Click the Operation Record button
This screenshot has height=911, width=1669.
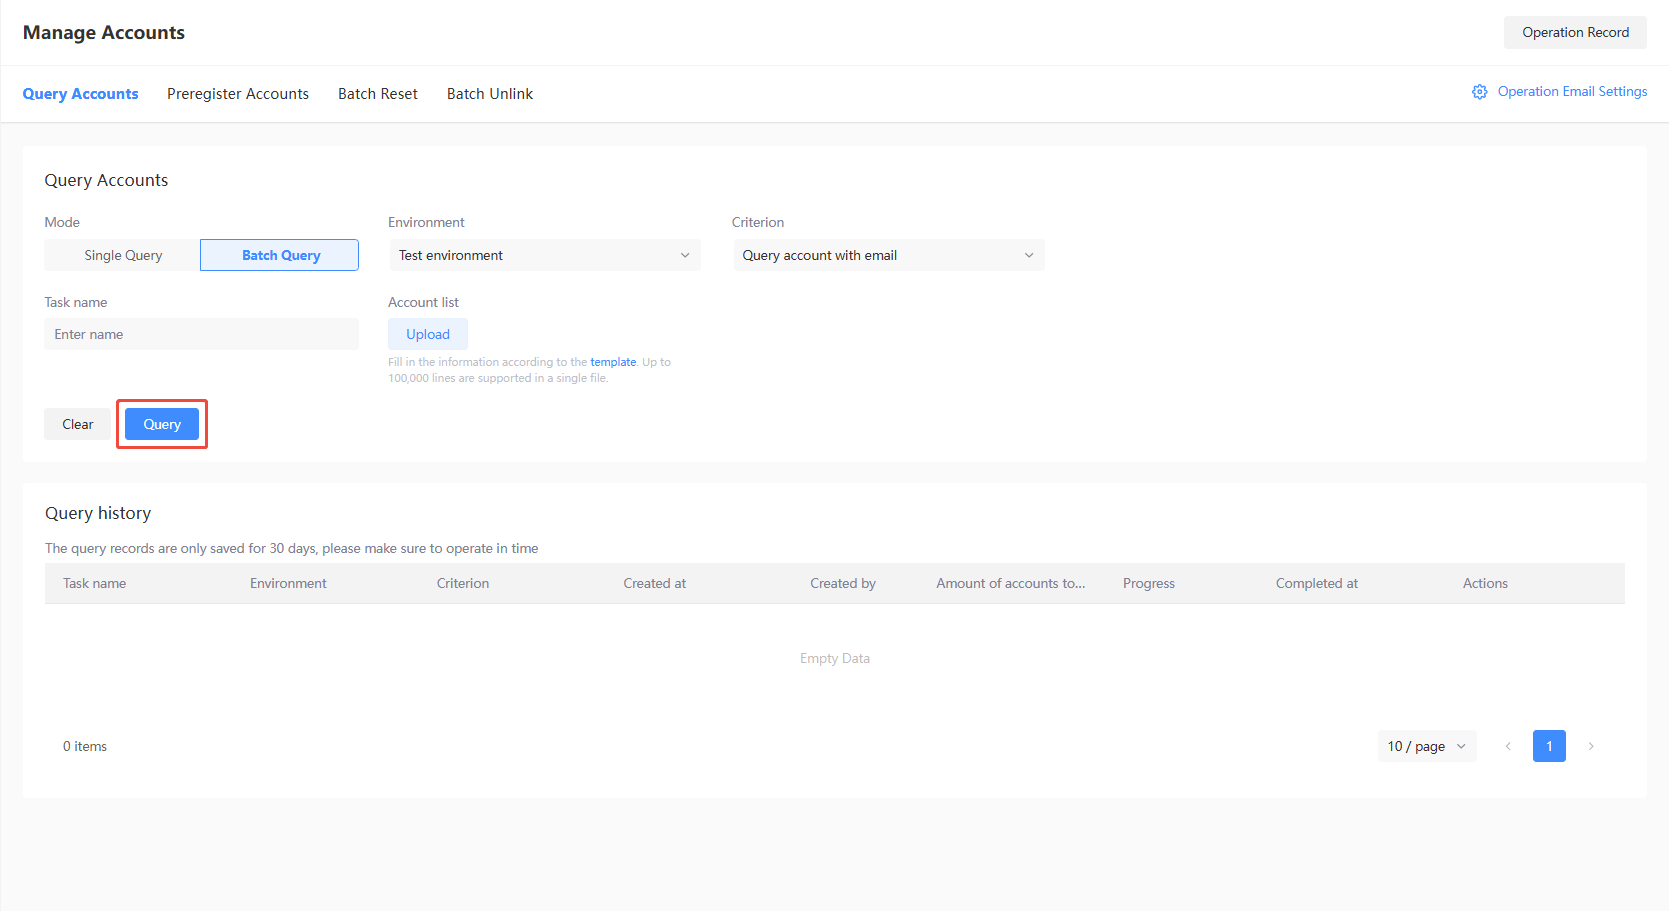pyautogui.click(x=1575, y=32)
